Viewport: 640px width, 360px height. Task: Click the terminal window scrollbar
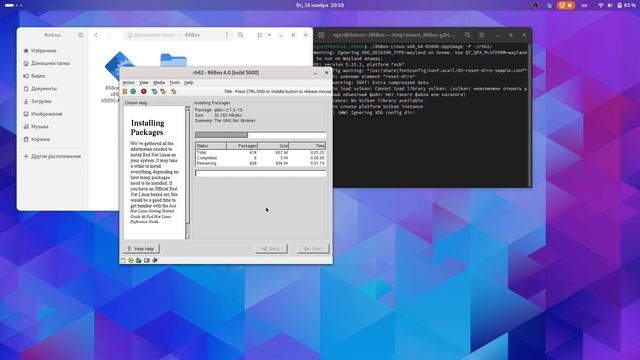530,115
